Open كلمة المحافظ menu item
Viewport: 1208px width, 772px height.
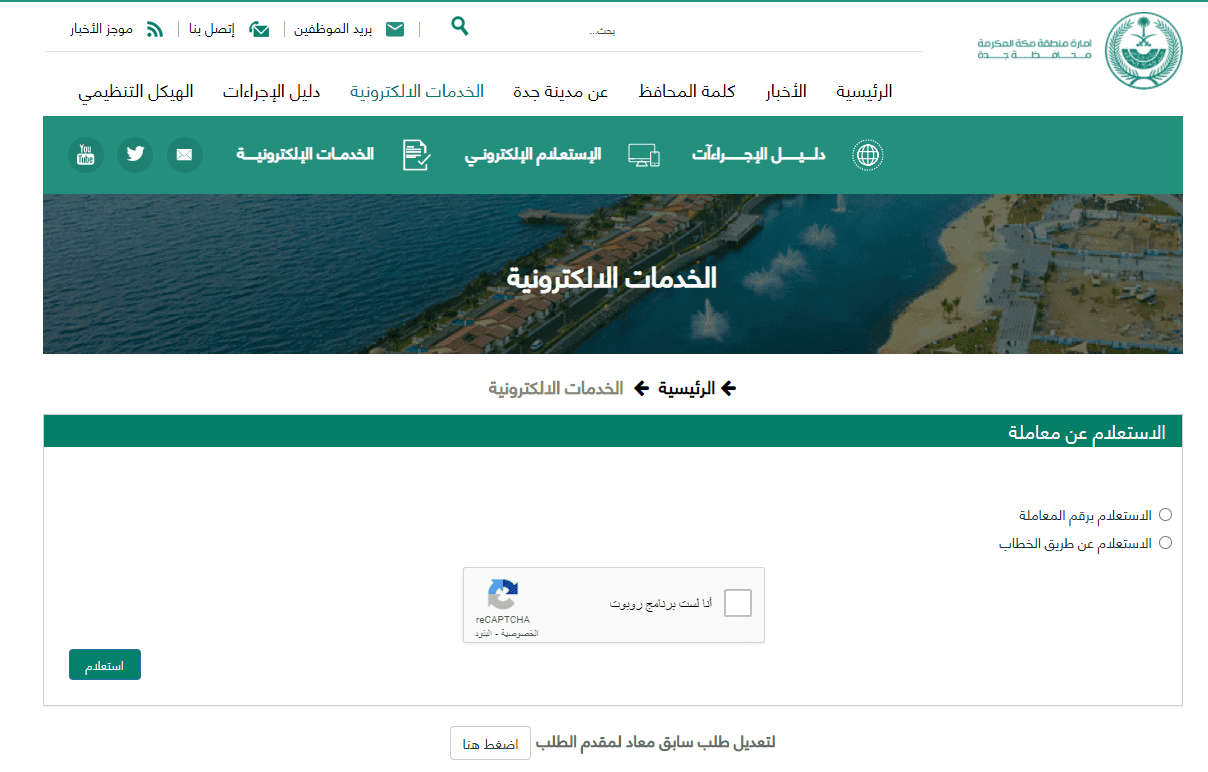click(x=686, y=92)
